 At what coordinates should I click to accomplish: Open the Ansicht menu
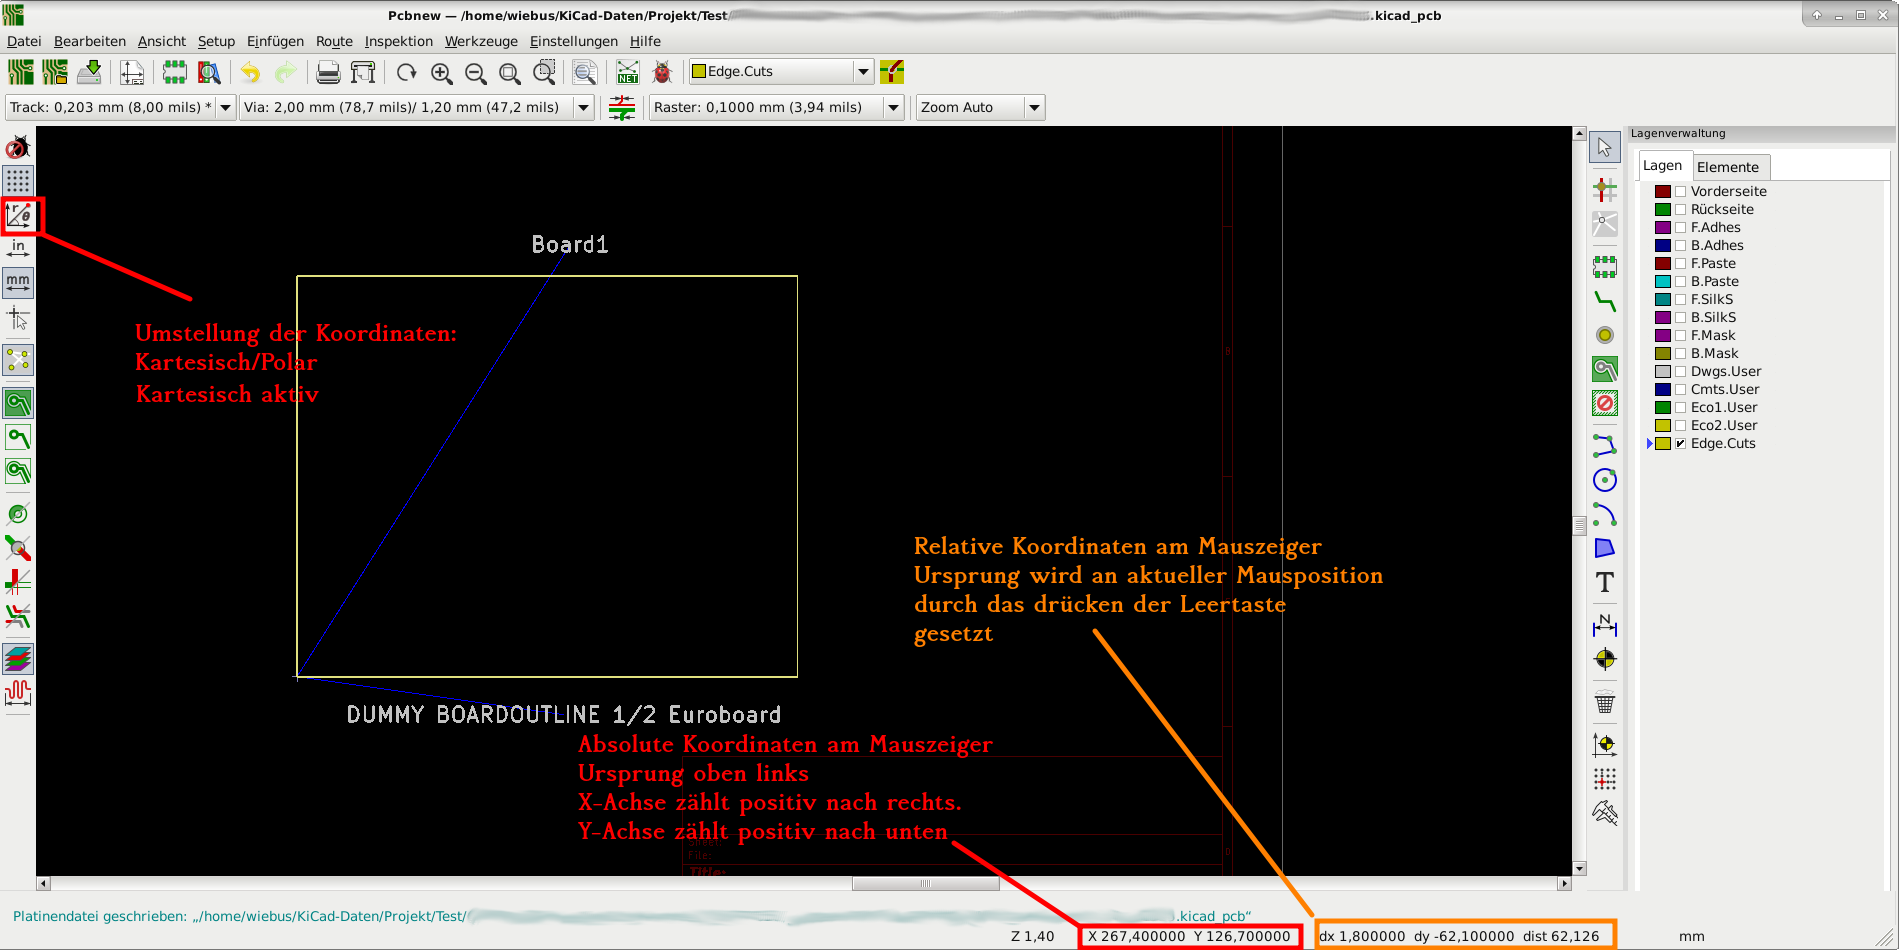[162, 41]
